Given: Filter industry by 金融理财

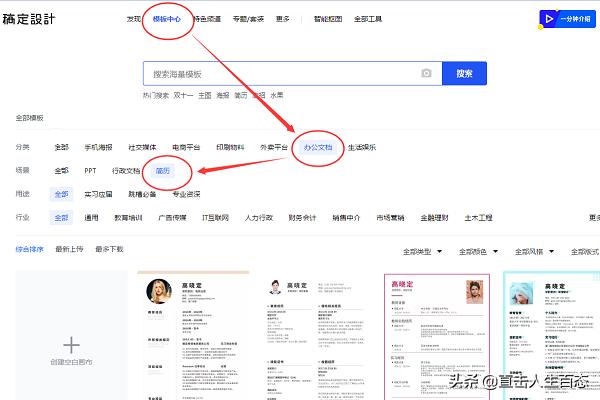Looking at the screenshot, I should point(434,218).
